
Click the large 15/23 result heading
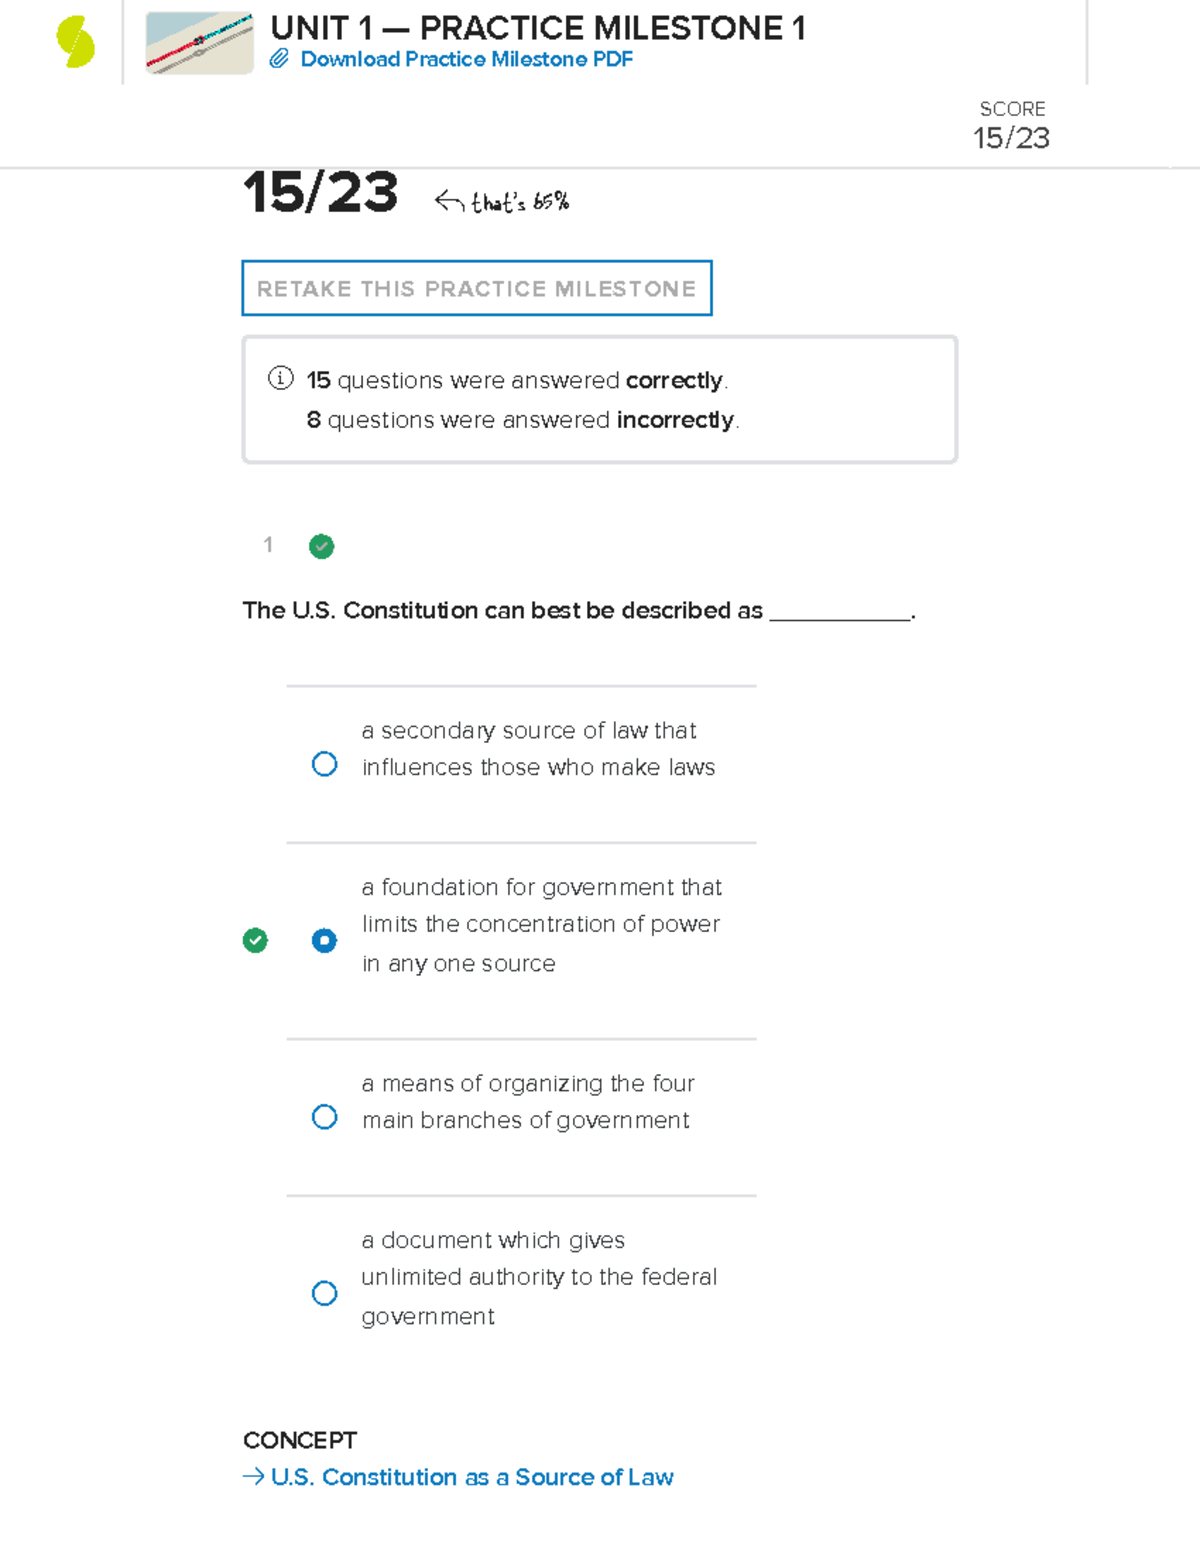coord(321,192)
